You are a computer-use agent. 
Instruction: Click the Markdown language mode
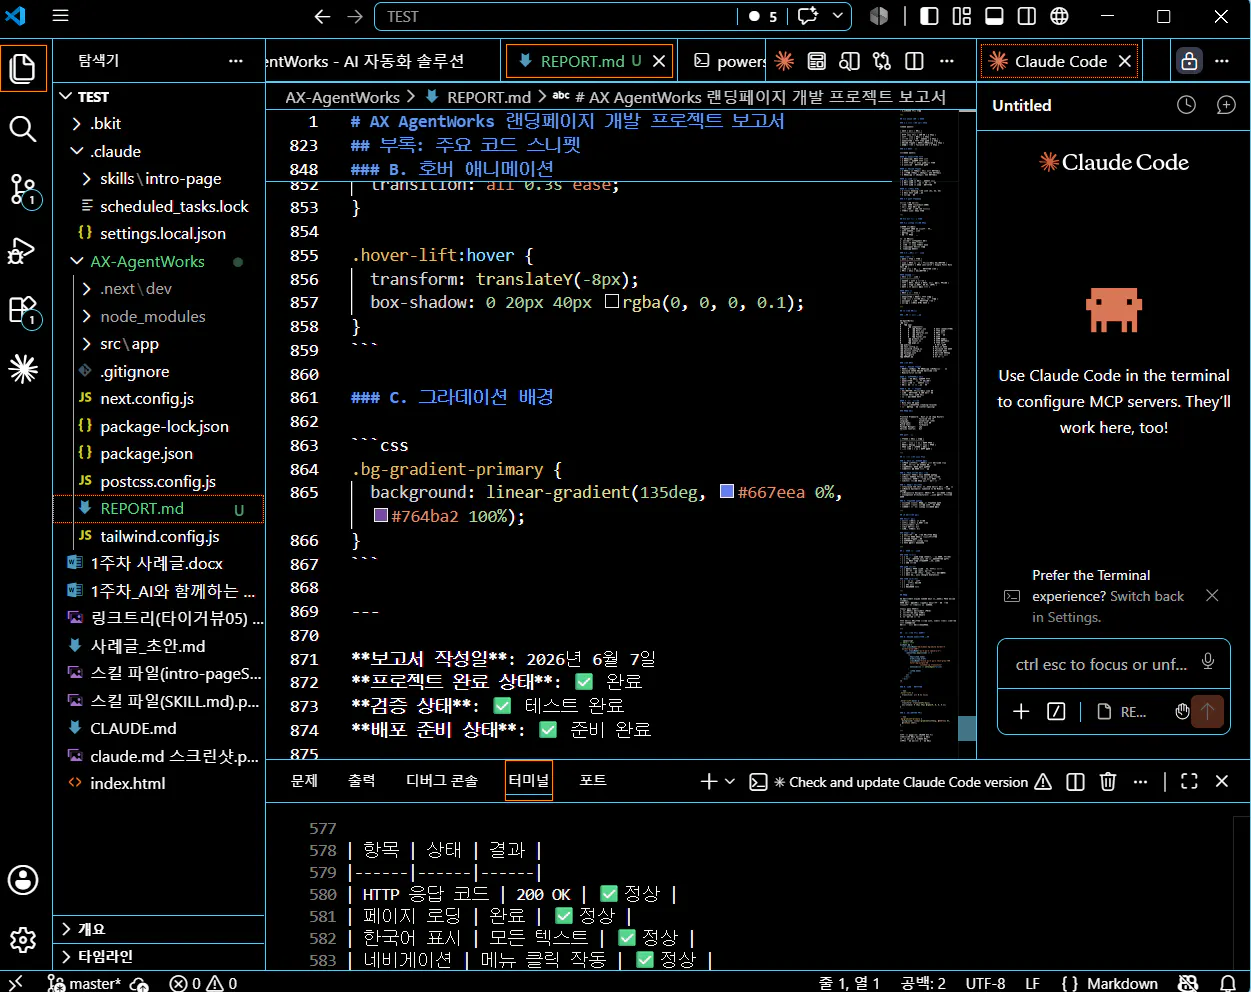[x=1122, y=983]
